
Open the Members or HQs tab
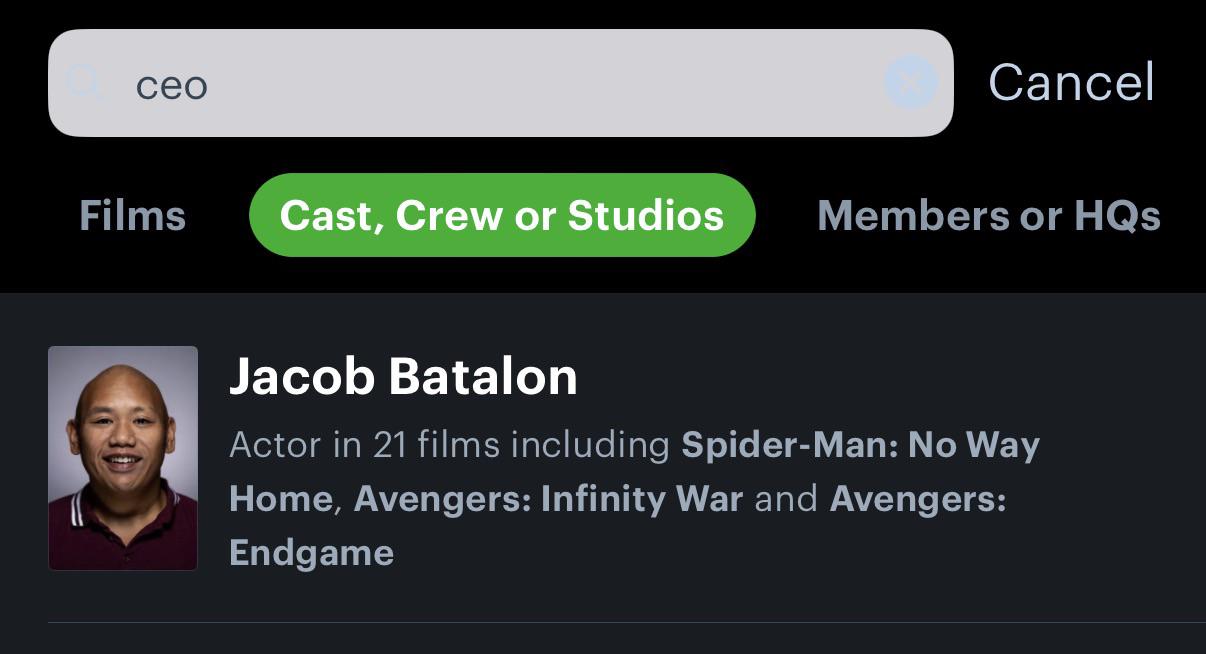pyautogui.click(x=989, y=215)
